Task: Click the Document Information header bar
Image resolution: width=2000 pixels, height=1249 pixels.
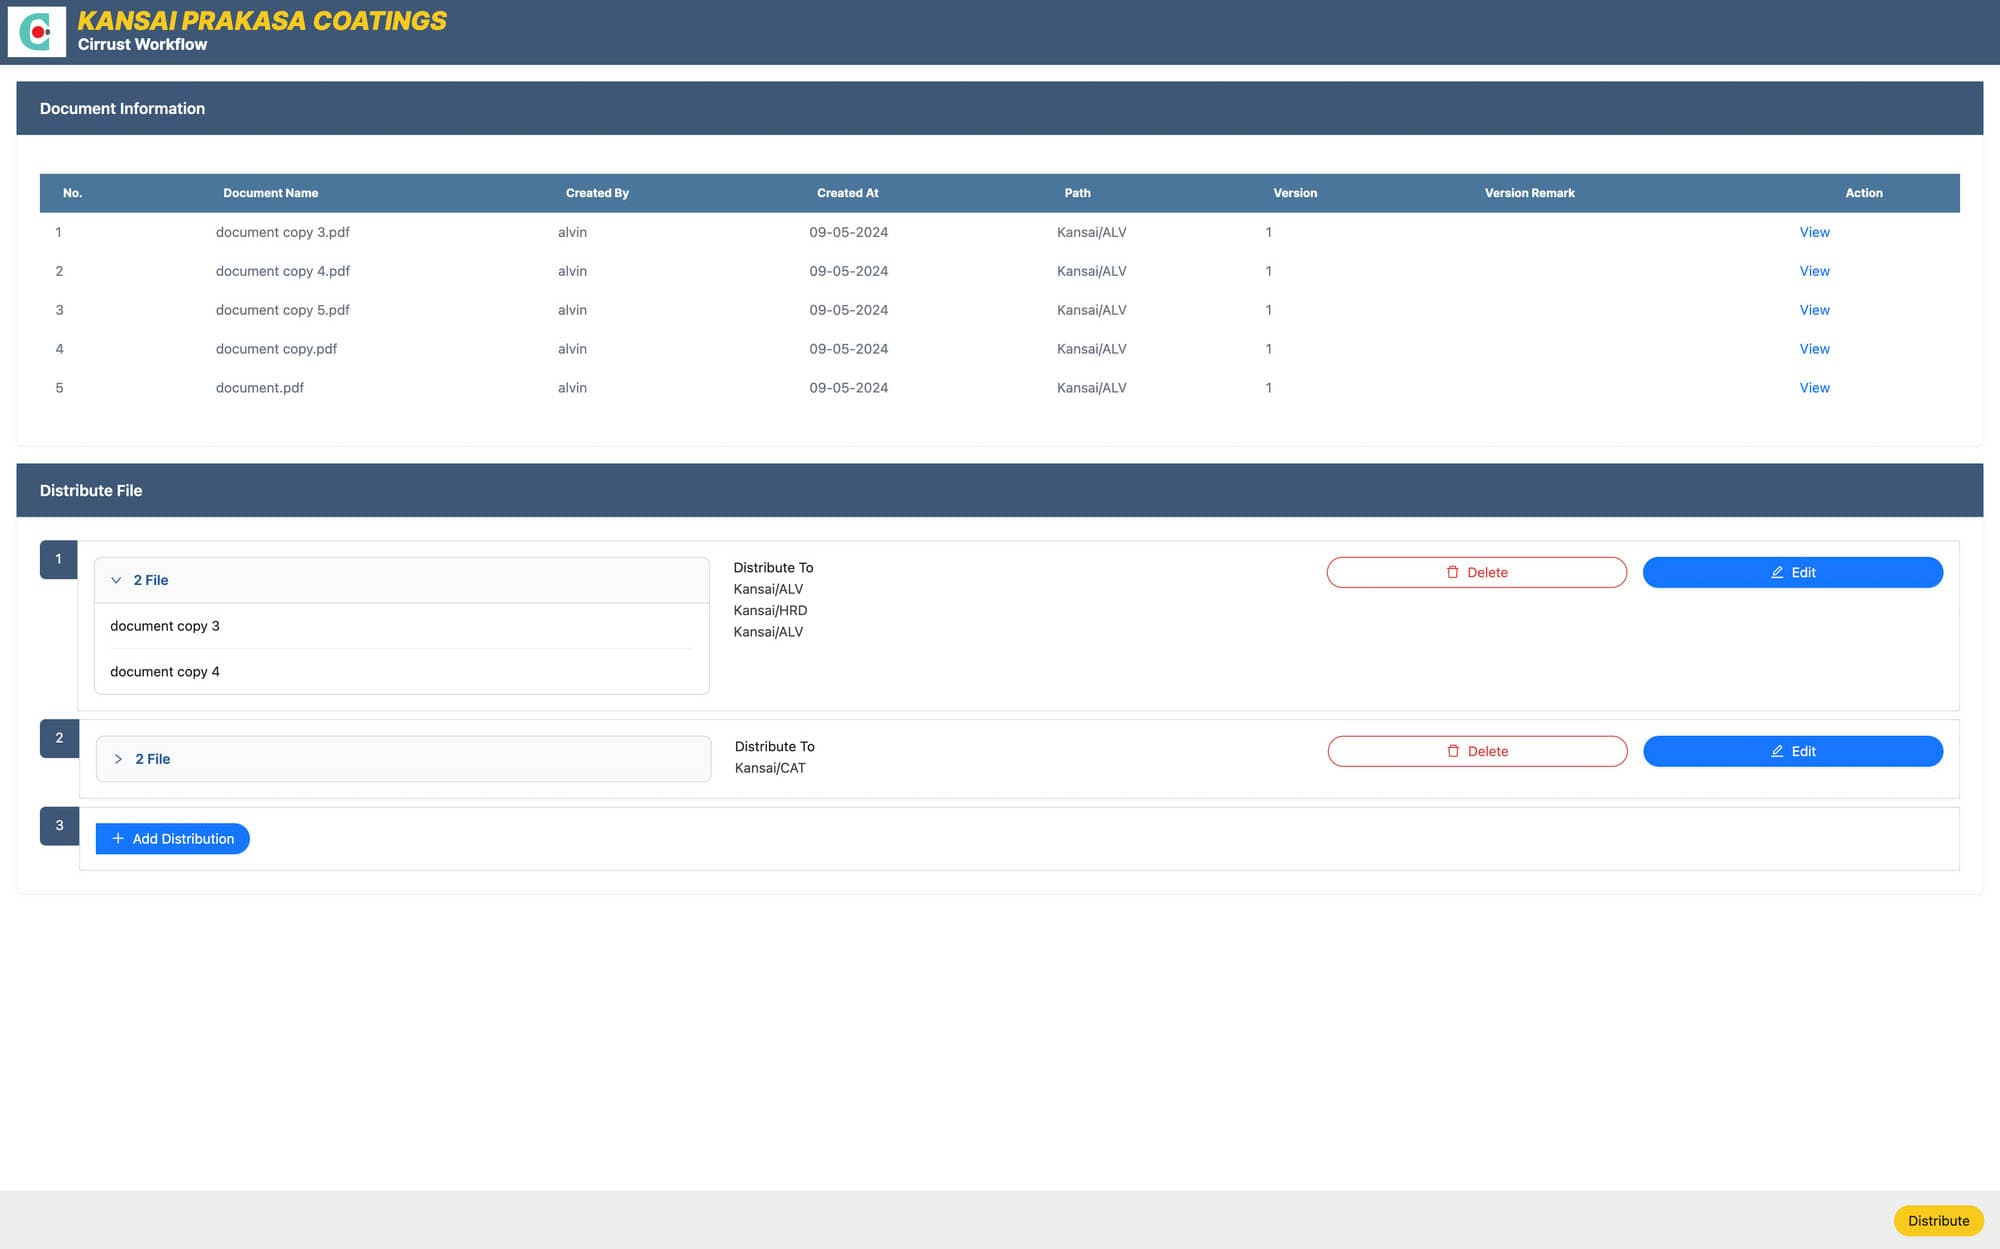Action: [121, 108]
